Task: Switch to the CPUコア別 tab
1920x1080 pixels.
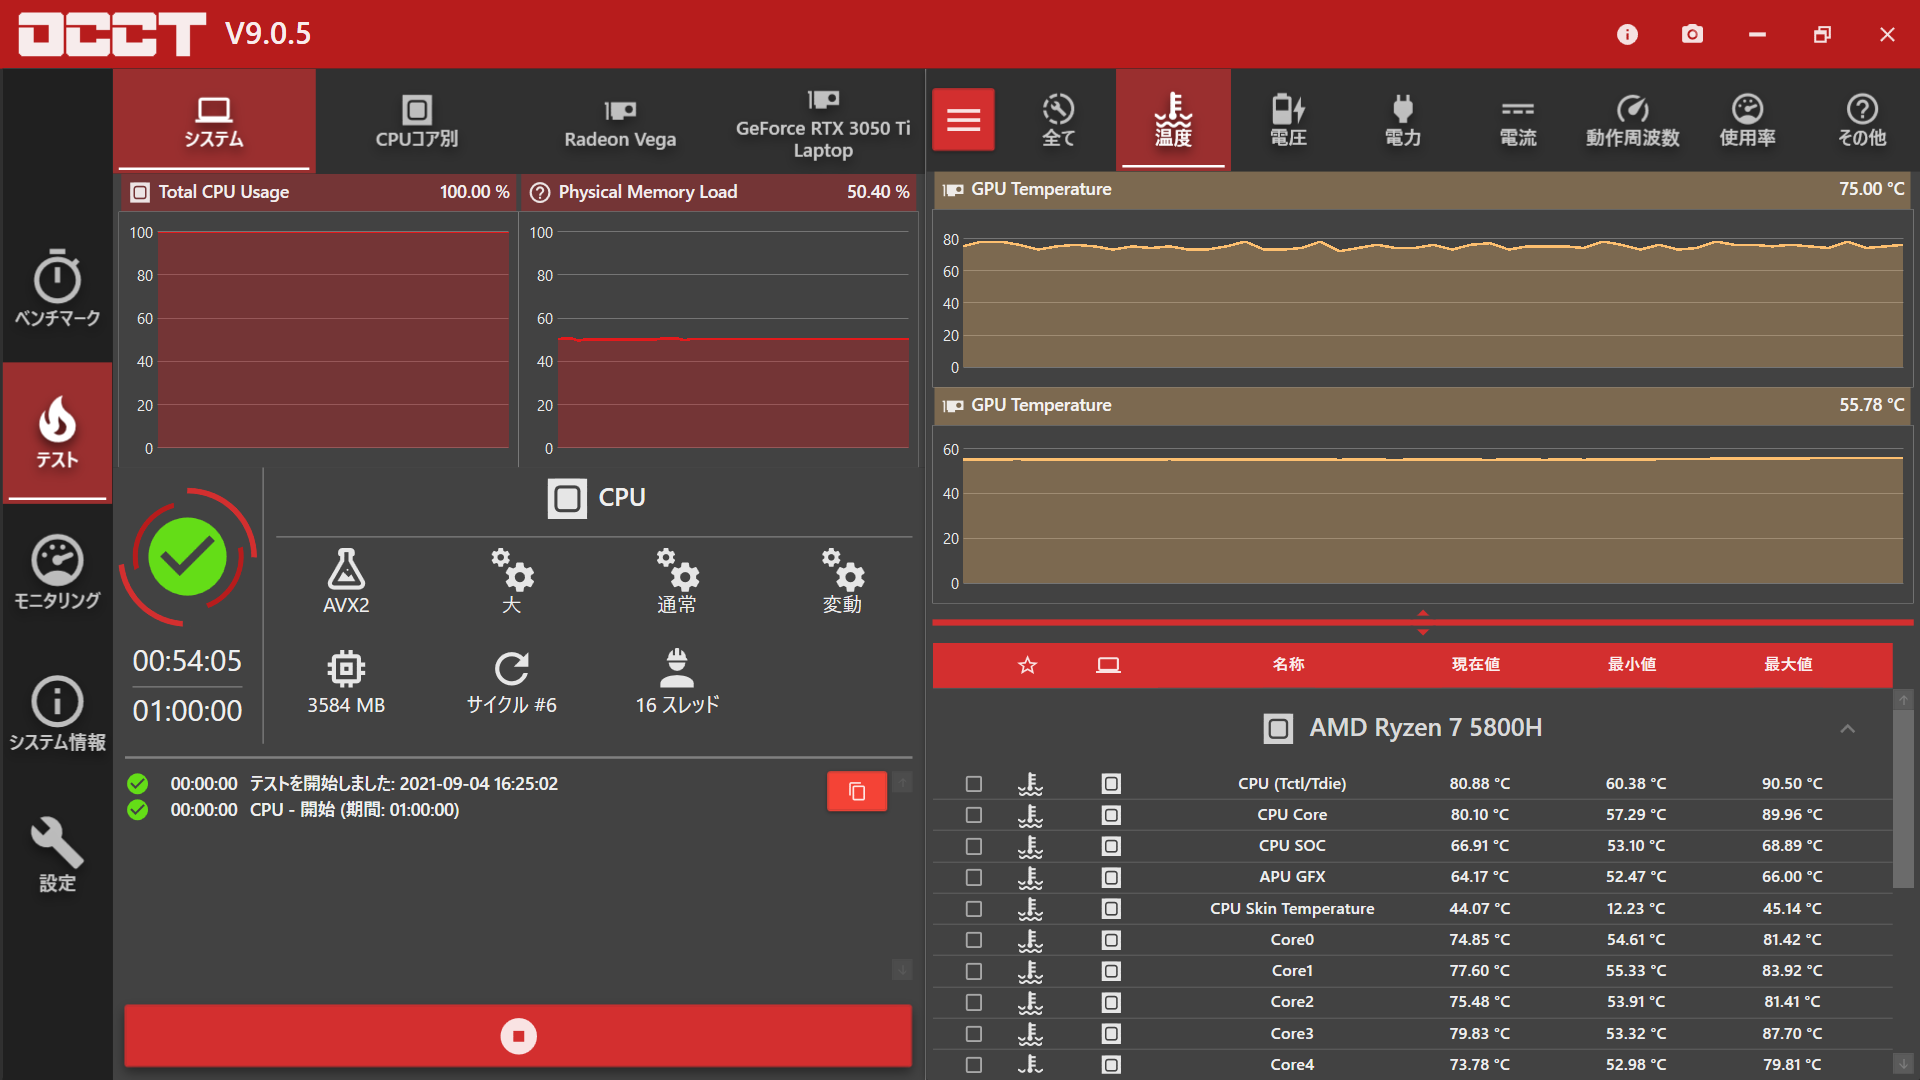Action: point(417,121)
